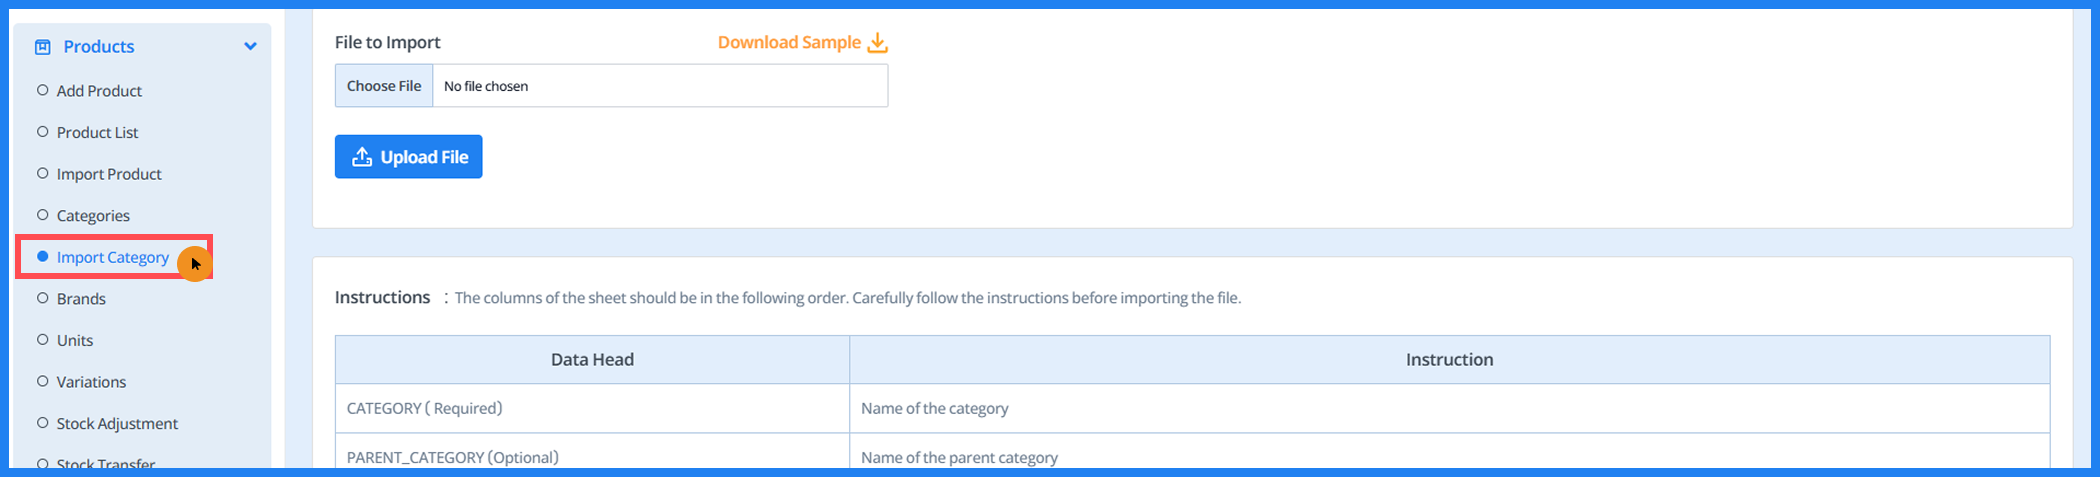Open the Variations menu item

[91, 382]
